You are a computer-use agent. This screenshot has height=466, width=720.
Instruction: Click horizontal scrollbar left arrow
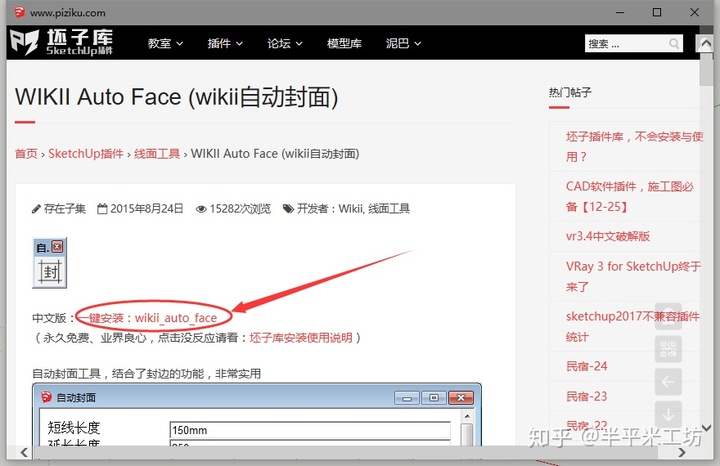[24, 453]
